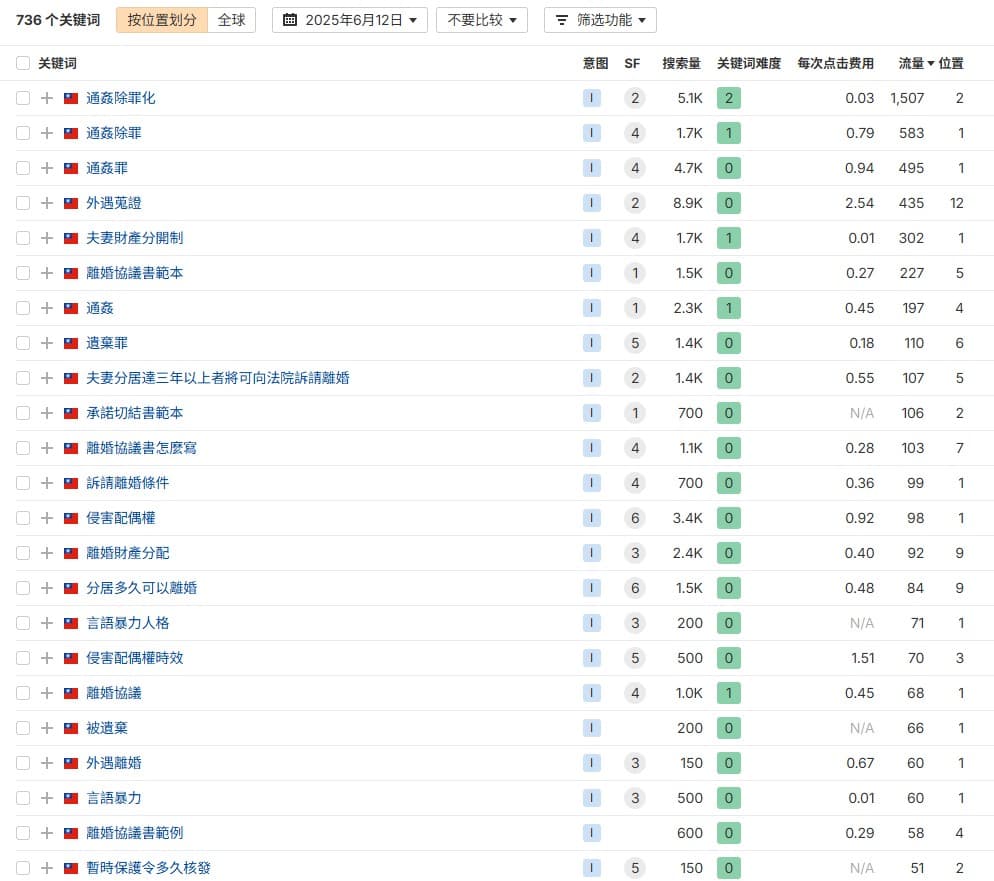Click the traffic value 1,507
Screen dimensions: 994x881
tap(907, 98)
